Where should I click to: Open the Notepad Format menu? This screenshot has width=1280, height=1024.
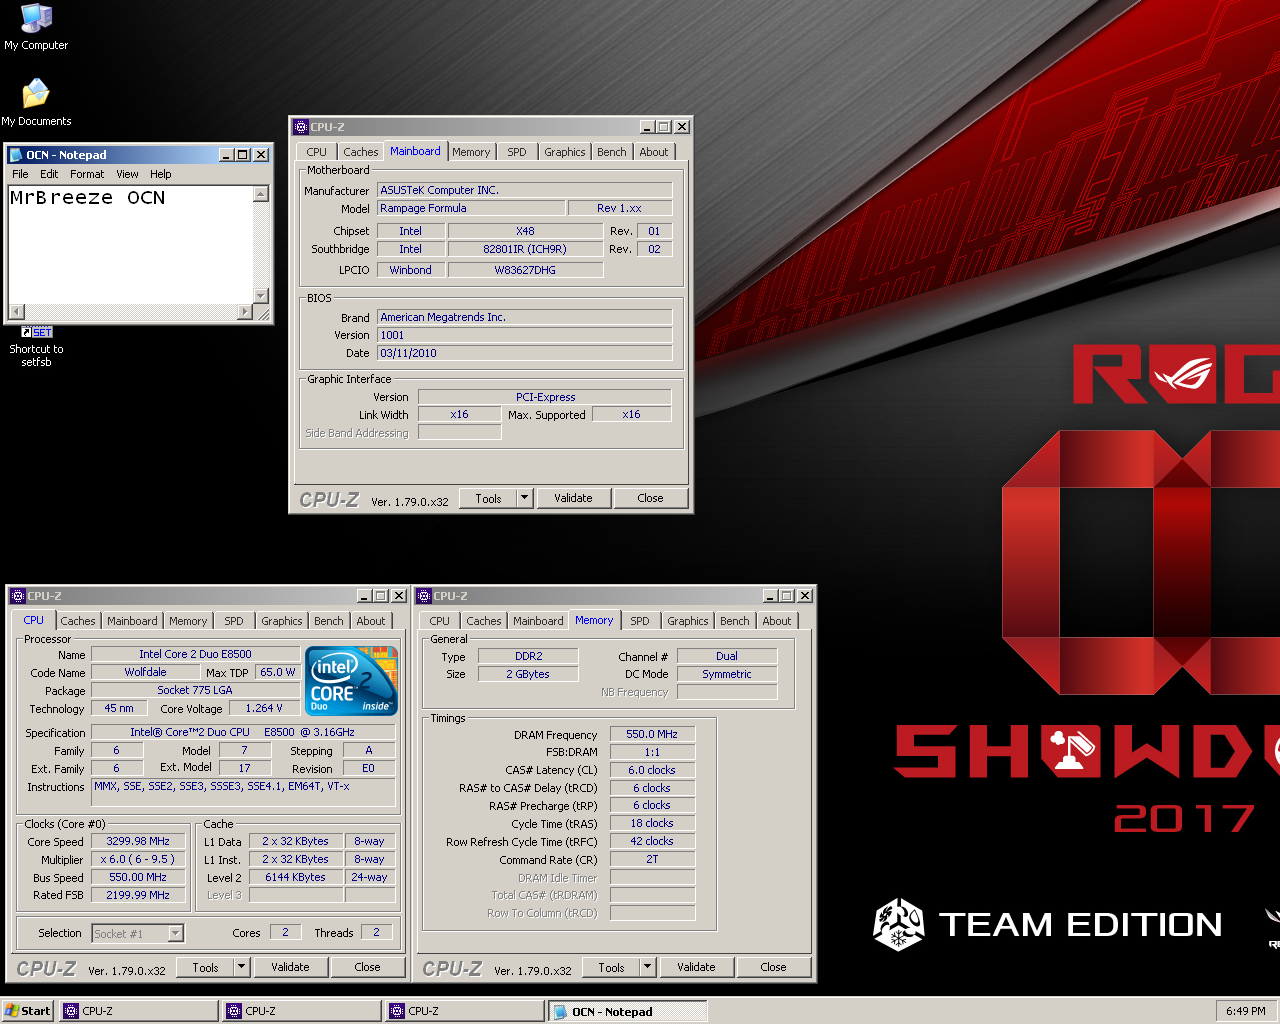click(87, 174)
